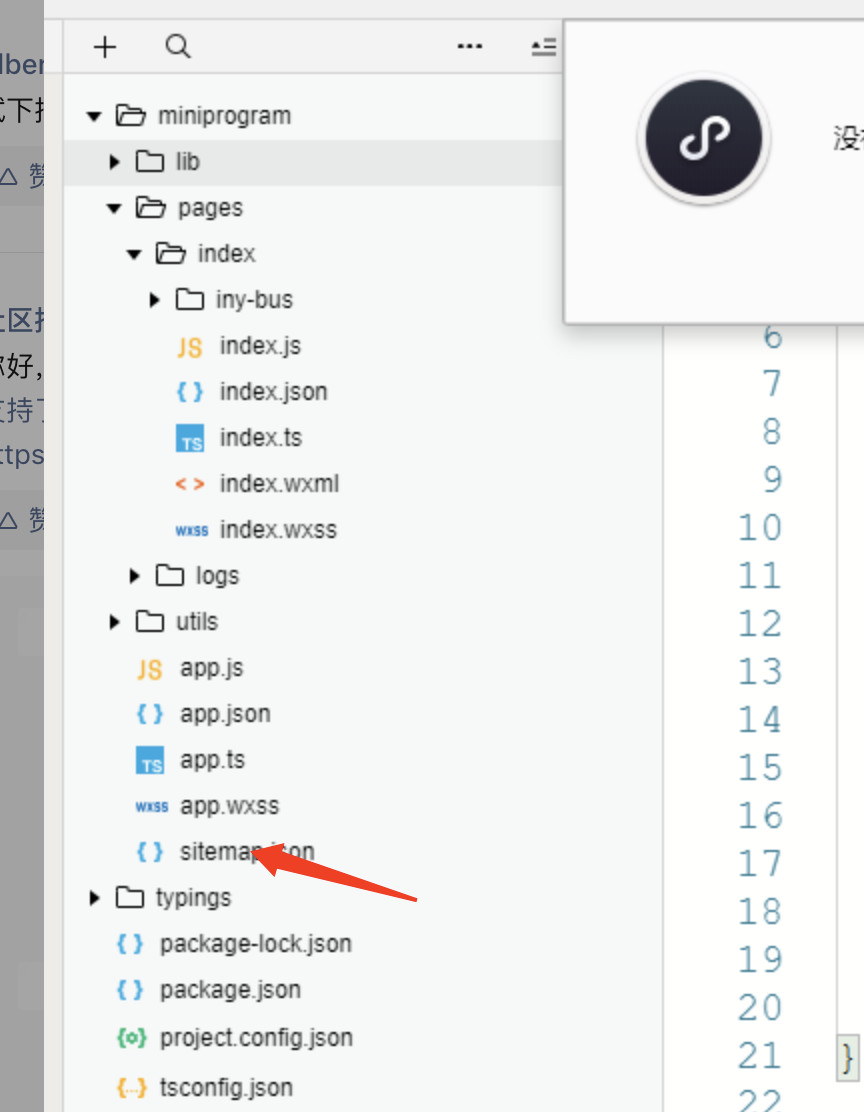The image size is (864, 1112).
Task: Open package-lock.json file
Action: pos(255,944)
